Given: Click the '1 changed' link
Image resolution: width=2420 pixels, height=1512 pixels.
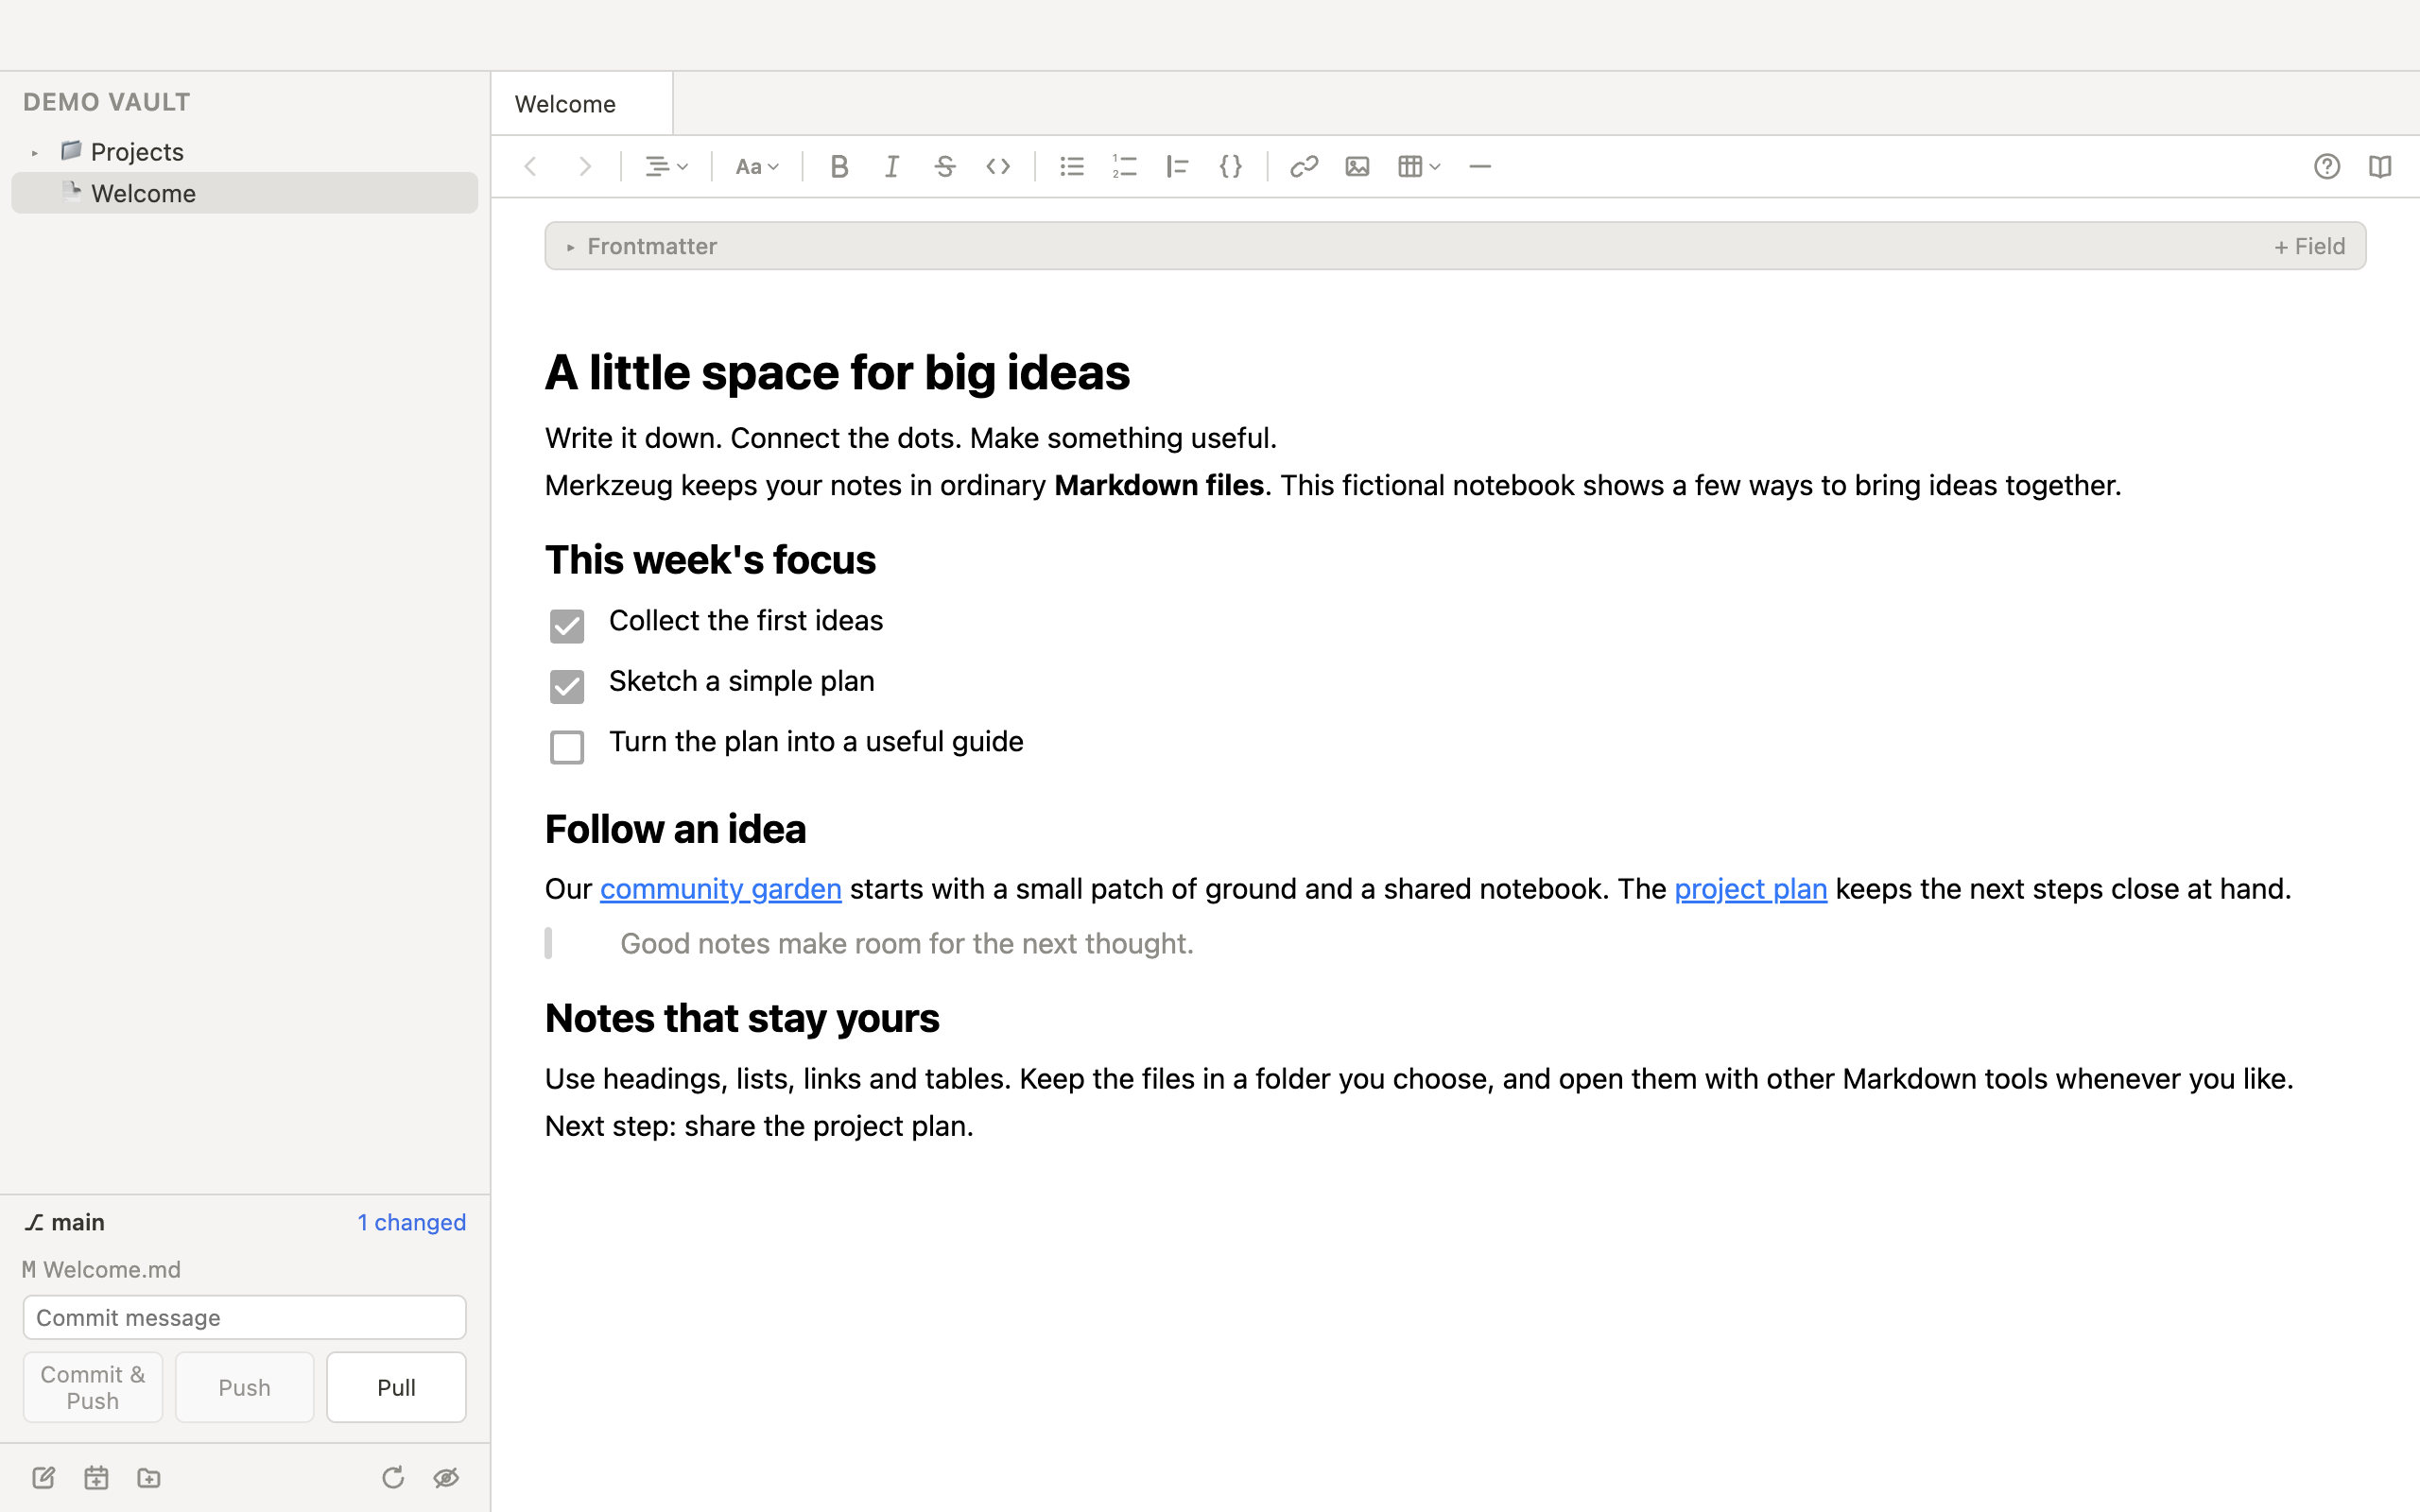Looking at the screenshot, I should [411, 1222].
